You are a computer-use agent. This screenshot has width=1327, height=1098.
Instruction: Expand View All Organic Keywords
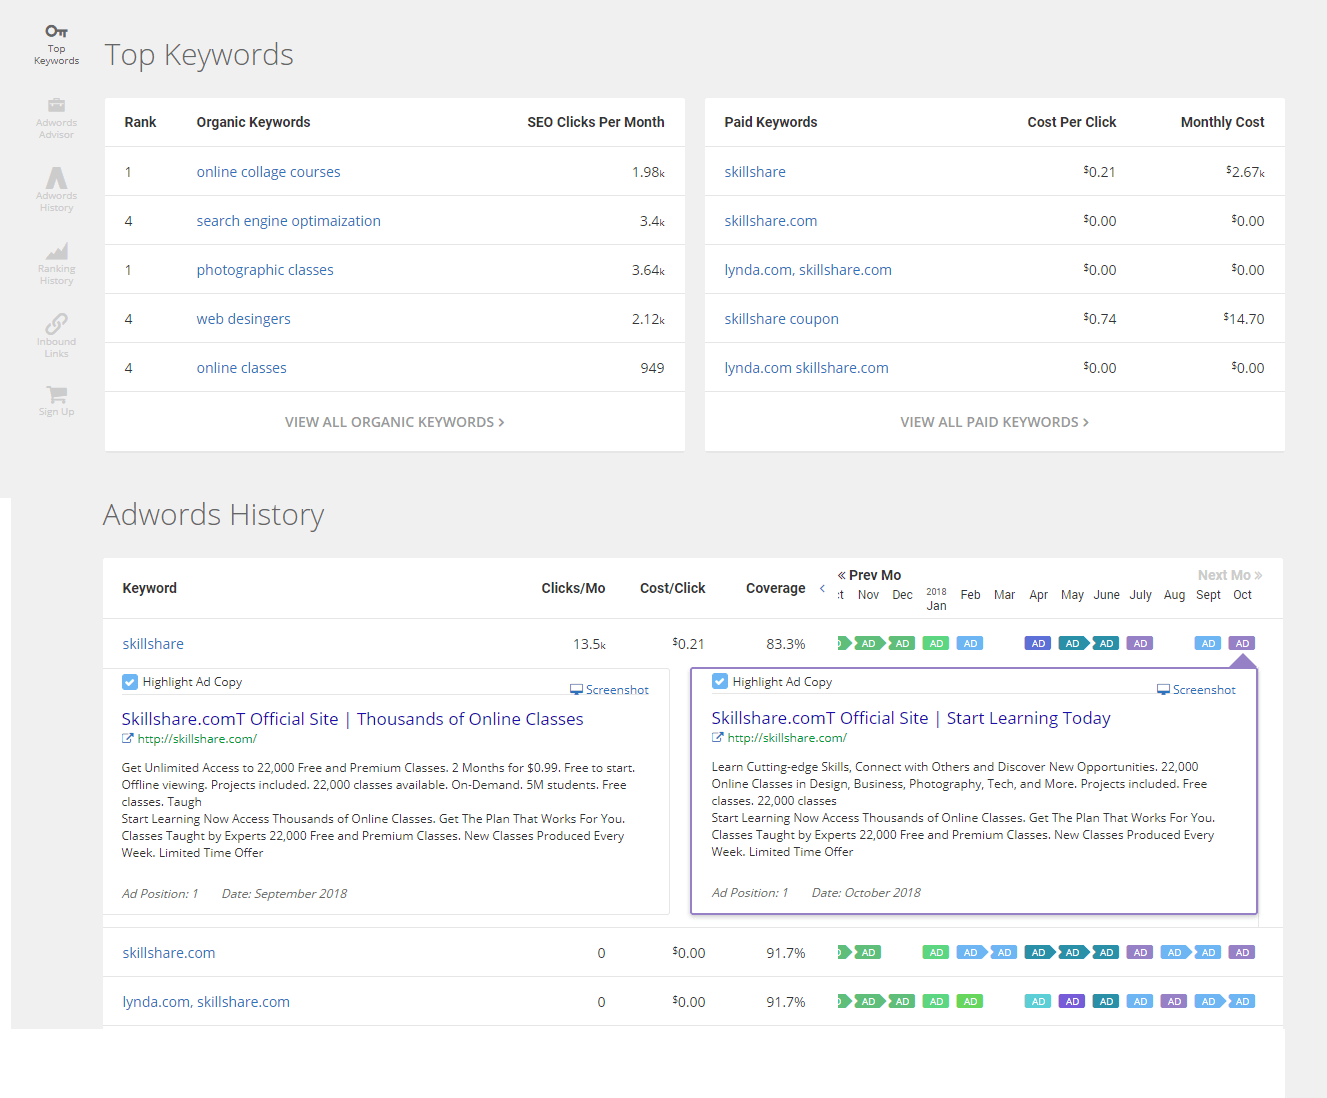coord(395,422)
